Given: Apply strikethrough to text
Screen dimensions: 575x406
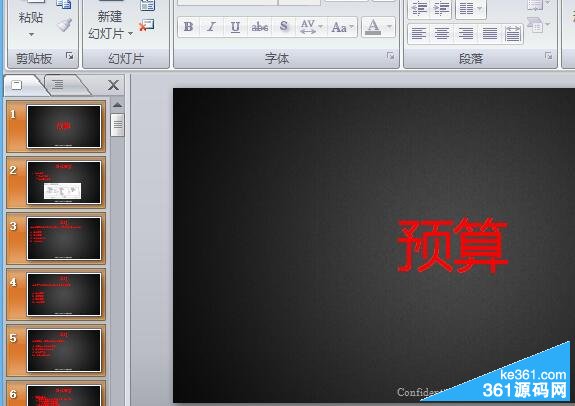Looking at the screenshot, I should click(x=259, y=27).
